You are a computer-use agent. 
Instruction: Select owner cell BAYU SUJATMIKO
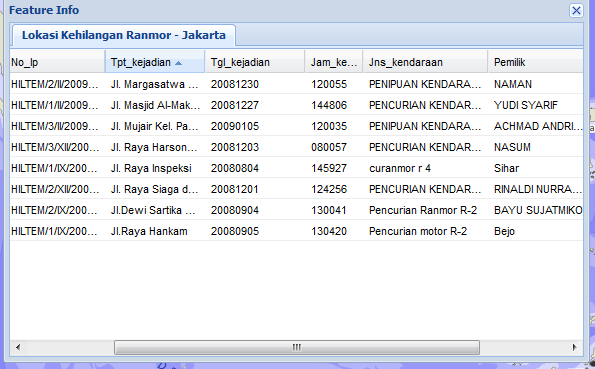click(x=538, y=210)
